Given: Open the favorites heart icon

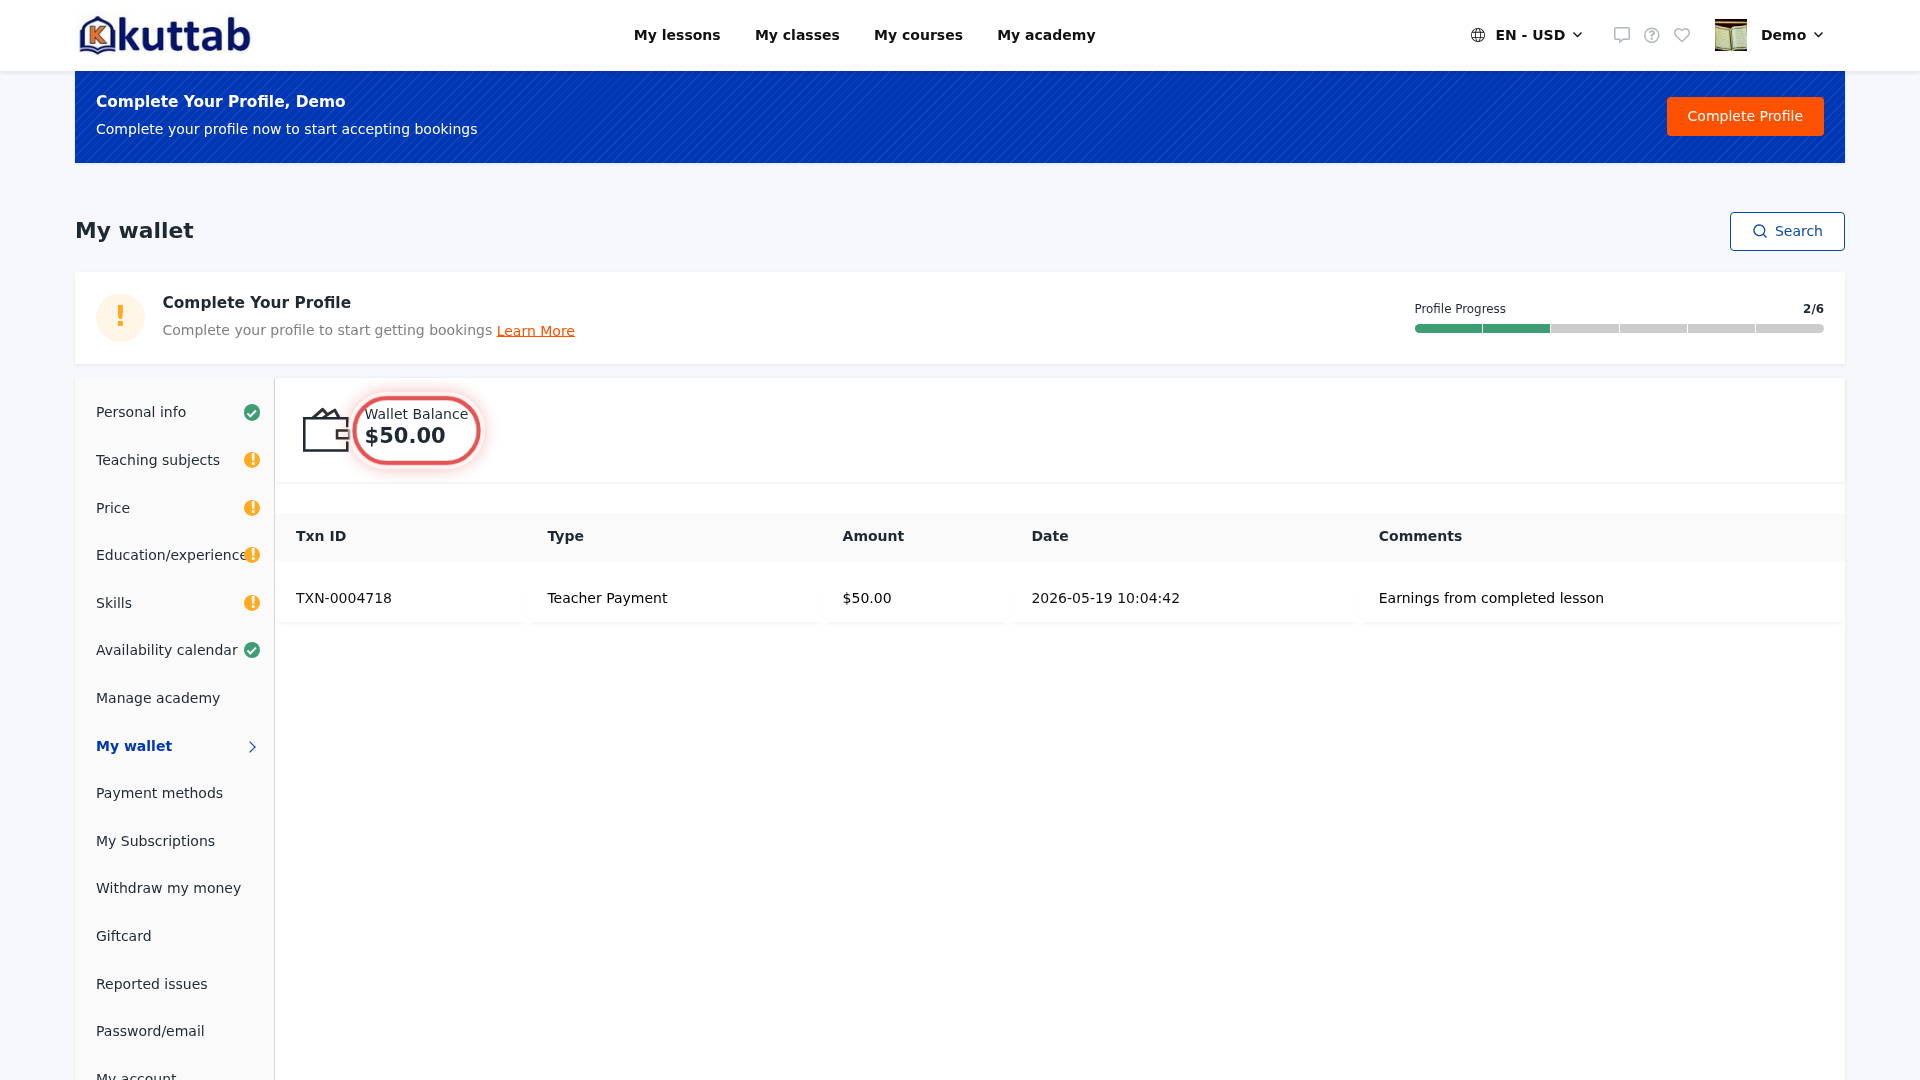Looking at the screenshot, I should pos(1682,35).
